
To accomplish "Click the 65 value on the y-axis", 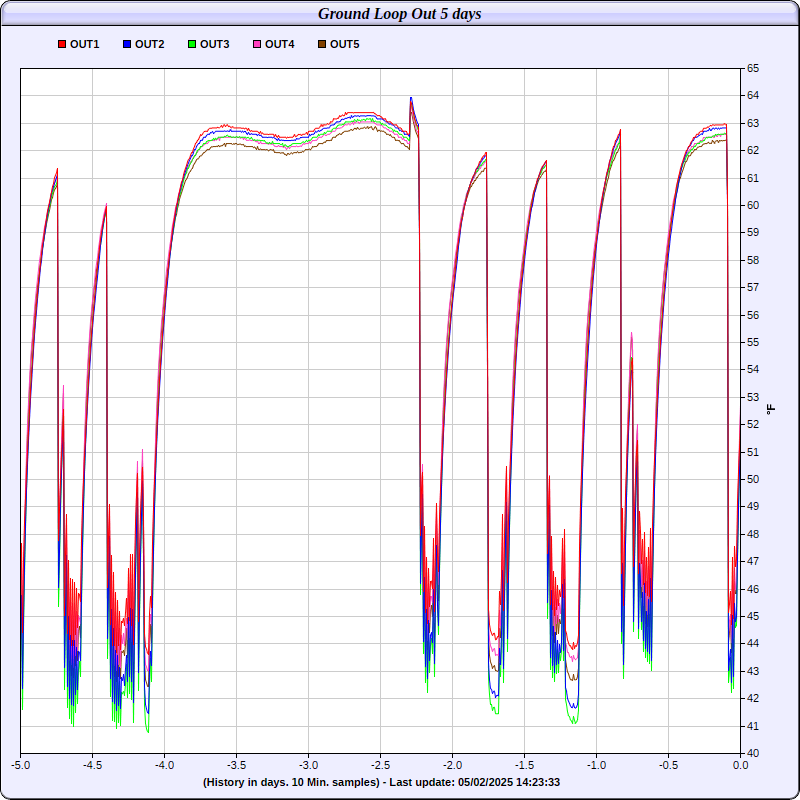I will pos(753,68).
